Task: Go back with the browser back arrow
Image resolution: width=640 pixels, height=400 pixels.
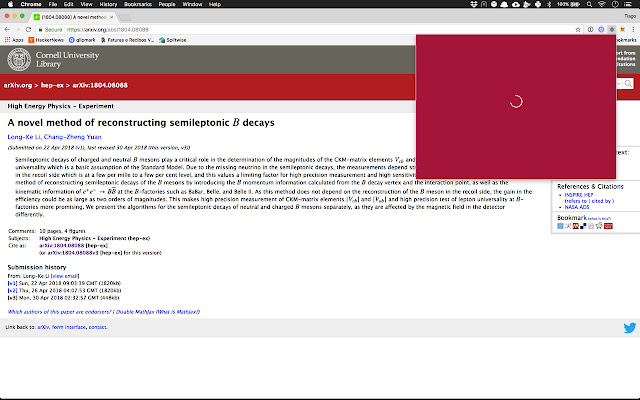Action: click(7, 29)
